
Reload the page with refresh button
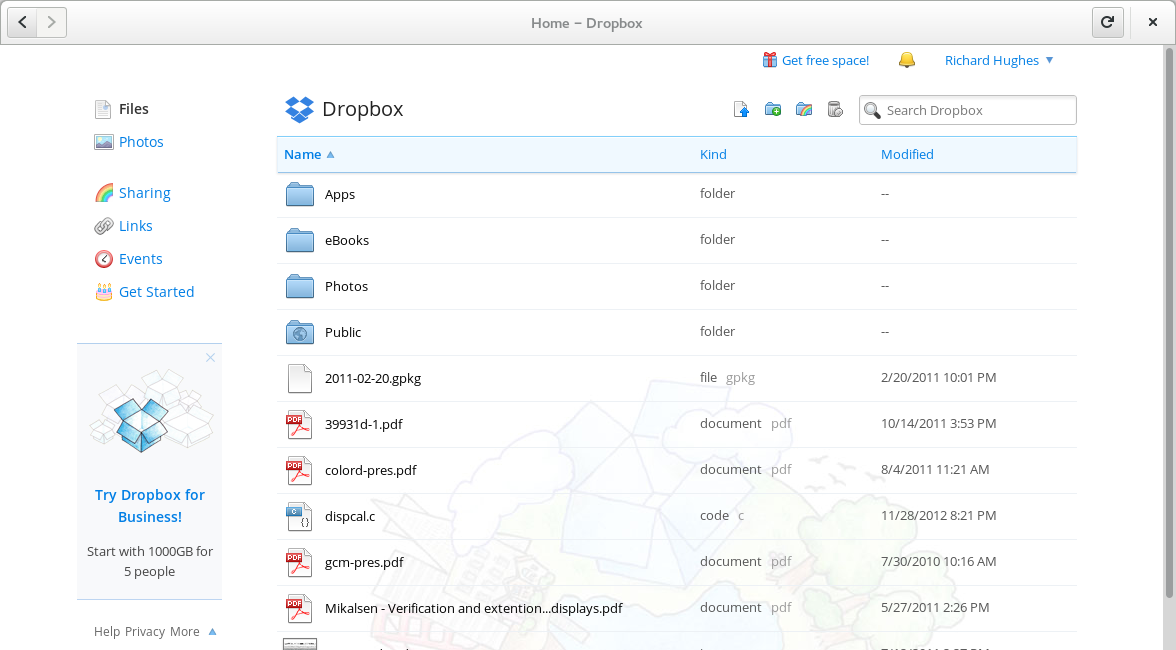(x=1107, y=22)
